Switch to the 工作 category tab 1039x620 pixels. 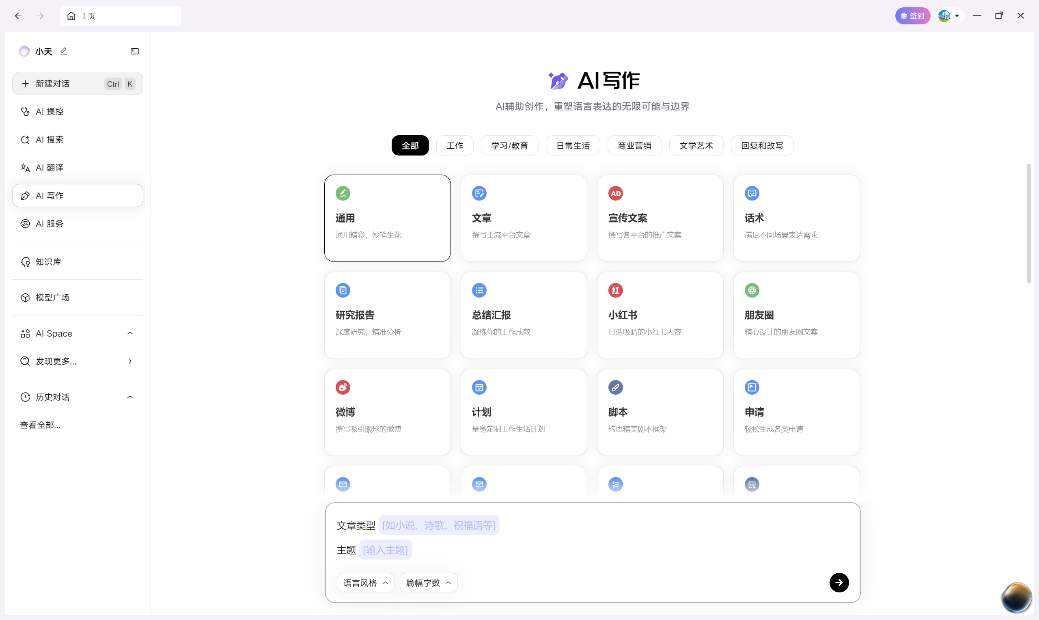[x=455, y=146]
